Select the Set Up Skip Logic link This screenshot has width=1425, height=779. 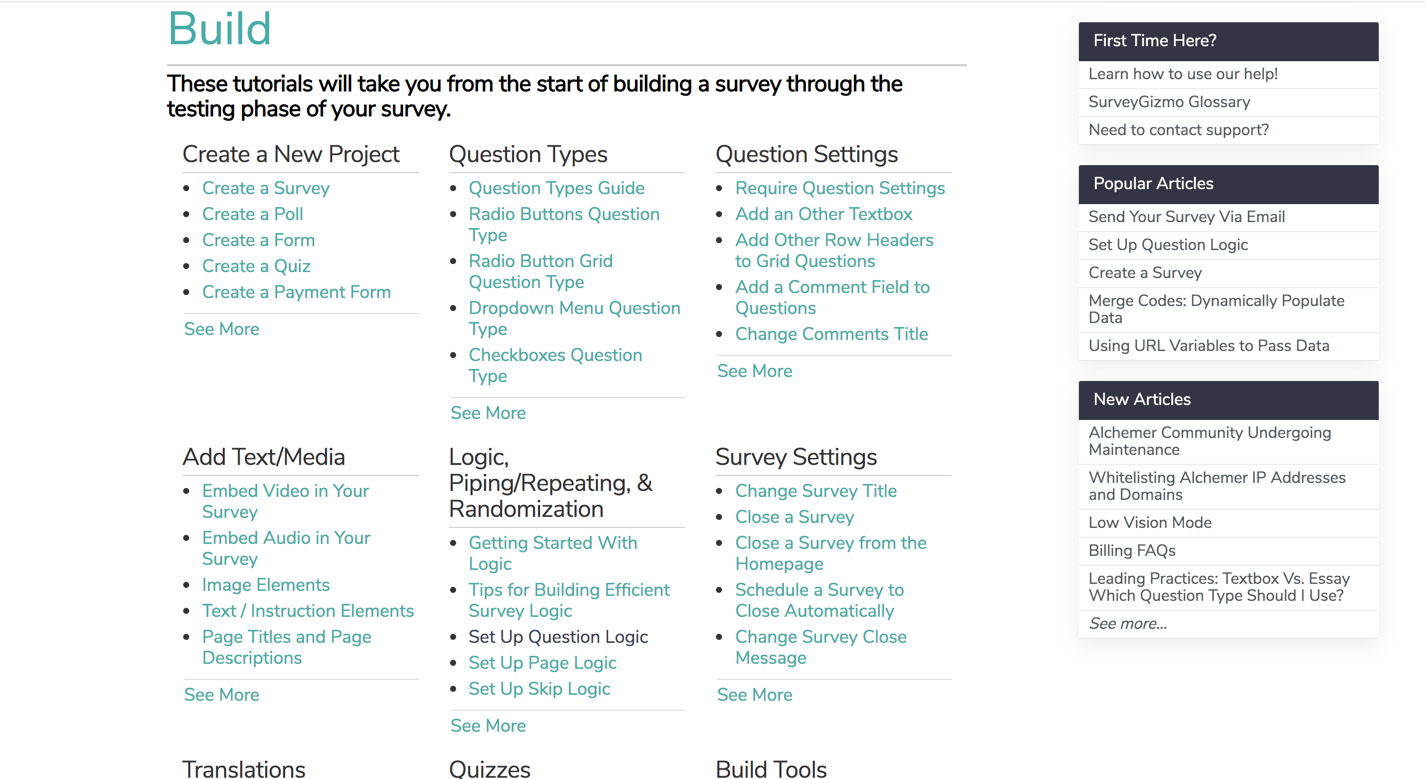(x=539, y=689)
